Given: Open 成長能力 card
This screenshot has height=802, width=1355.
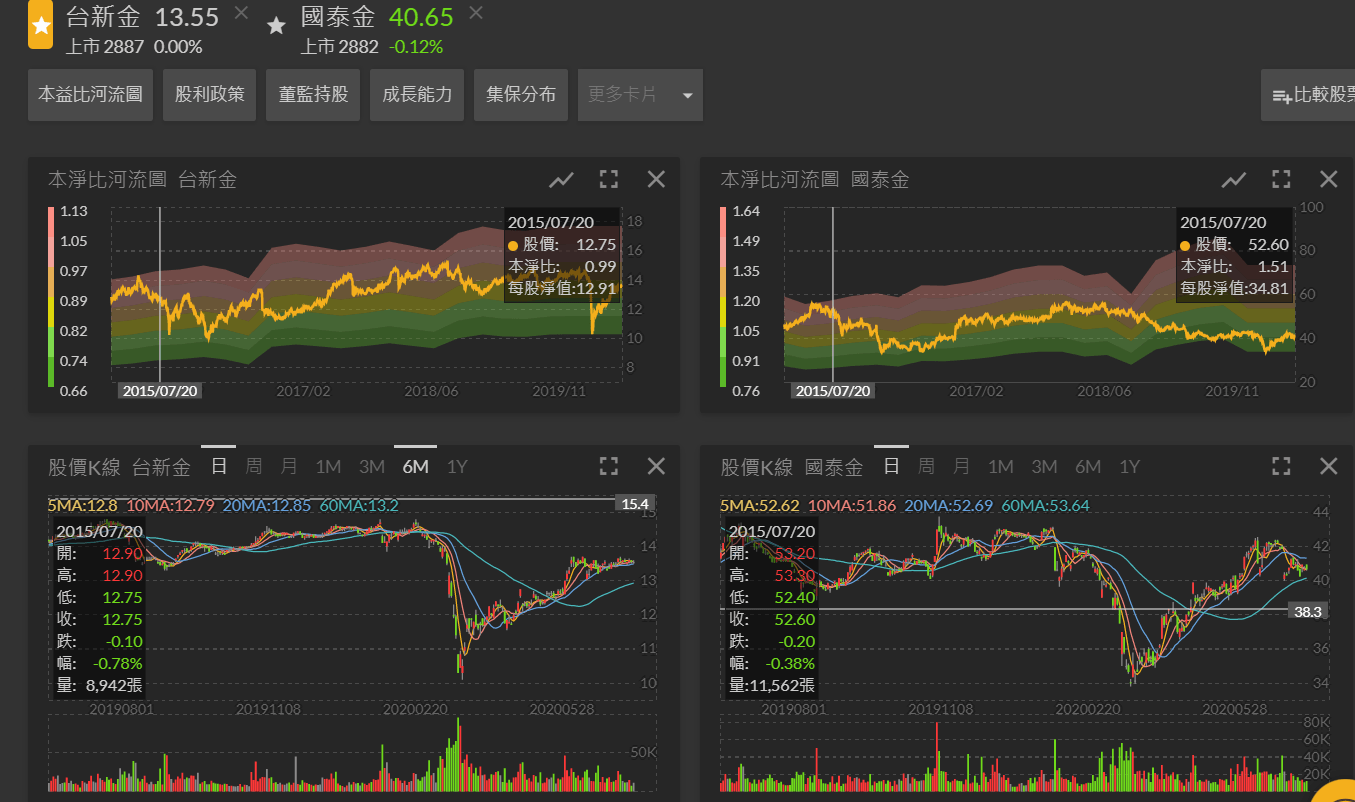Looking at the screenshot, I should click(x=417, y=95).
